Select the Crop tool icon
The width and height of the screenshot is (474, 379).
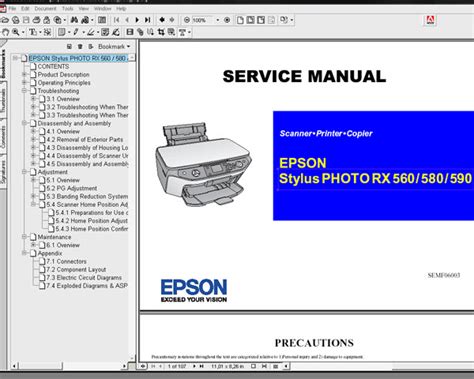161,32
